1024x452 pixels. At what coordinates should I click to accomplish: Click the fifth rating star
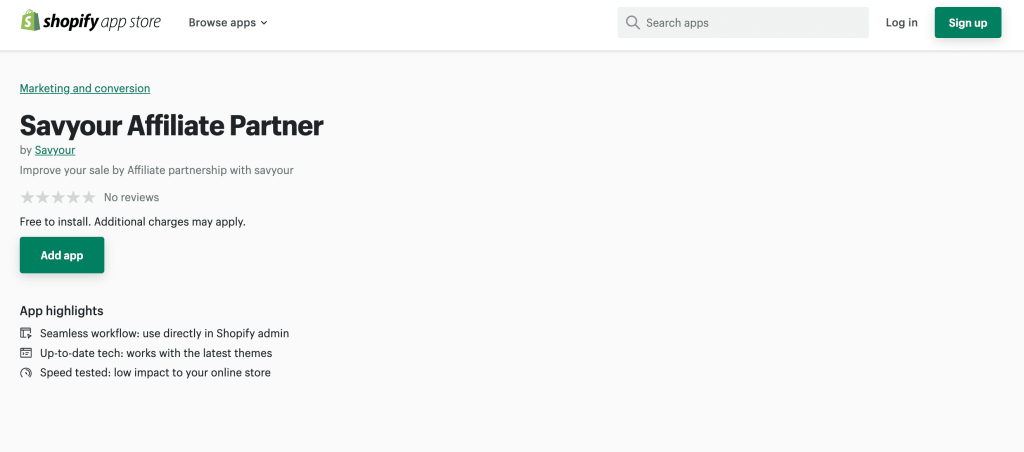point(89,197)
